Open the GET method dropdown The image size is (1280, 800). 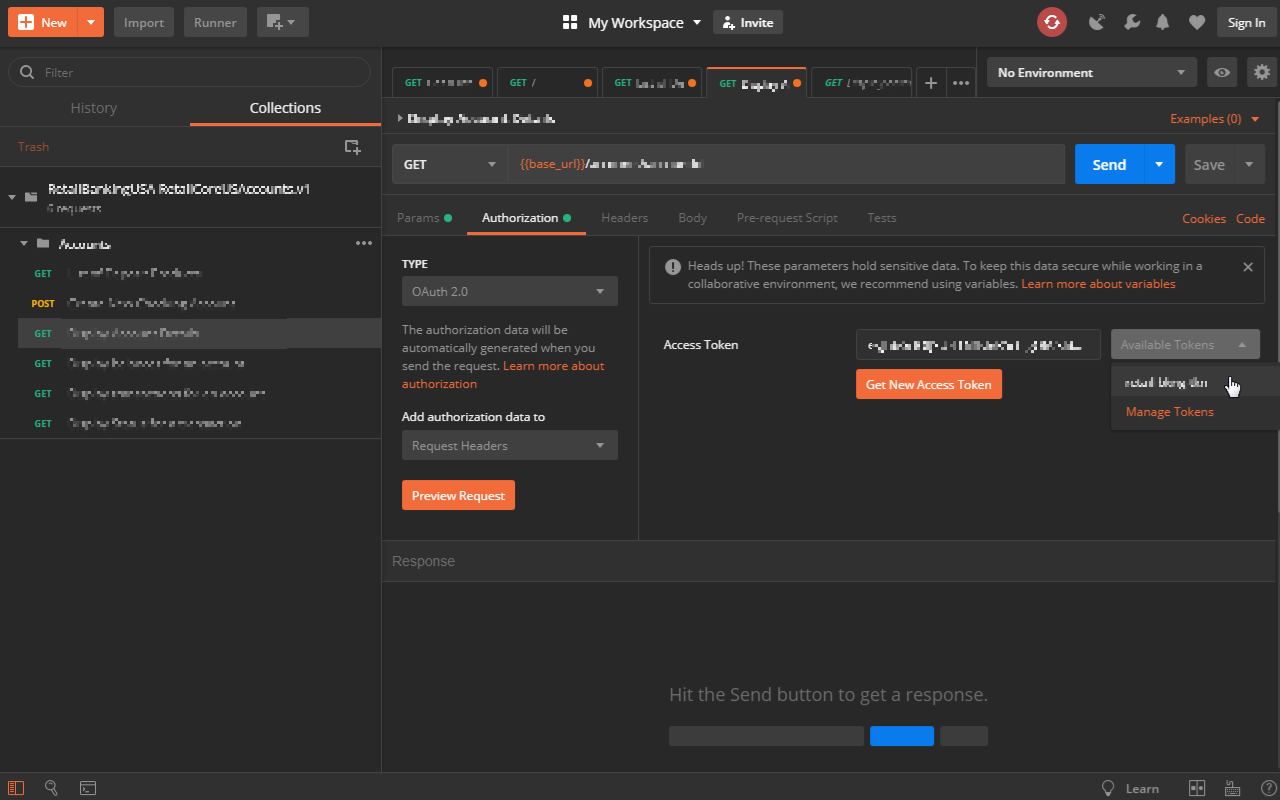(449, 164)
